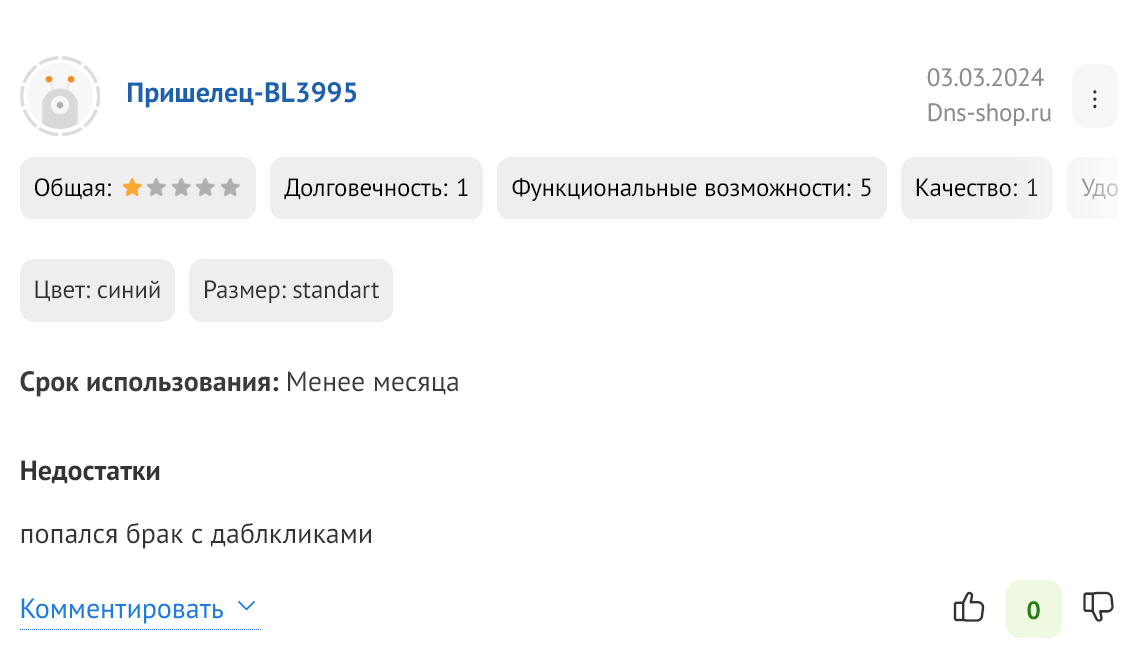The width and height of the screenshot is (1135, 671).
Task: Click the Комментировать comment link
Action: pyautogui.click(x=122, y=609)
